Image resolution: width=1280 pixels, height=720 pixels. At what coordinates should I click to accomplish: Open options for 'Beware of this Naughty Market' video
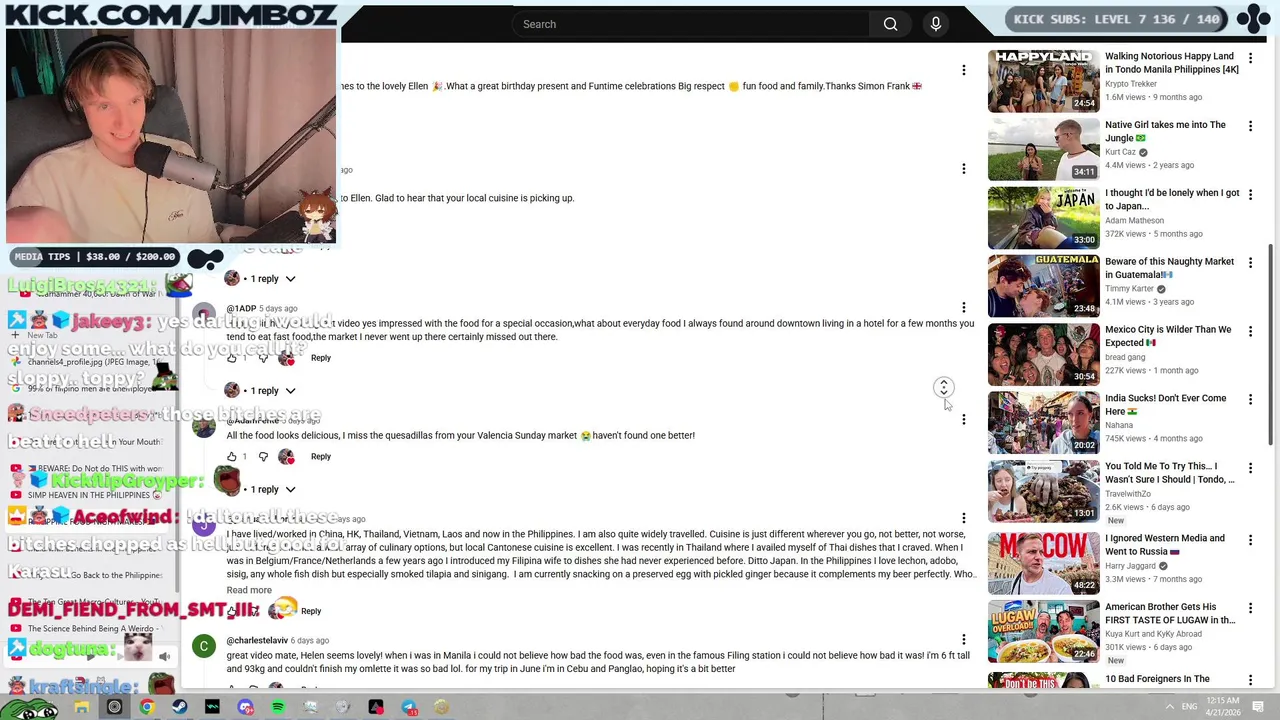click(x=1250, y=263)
